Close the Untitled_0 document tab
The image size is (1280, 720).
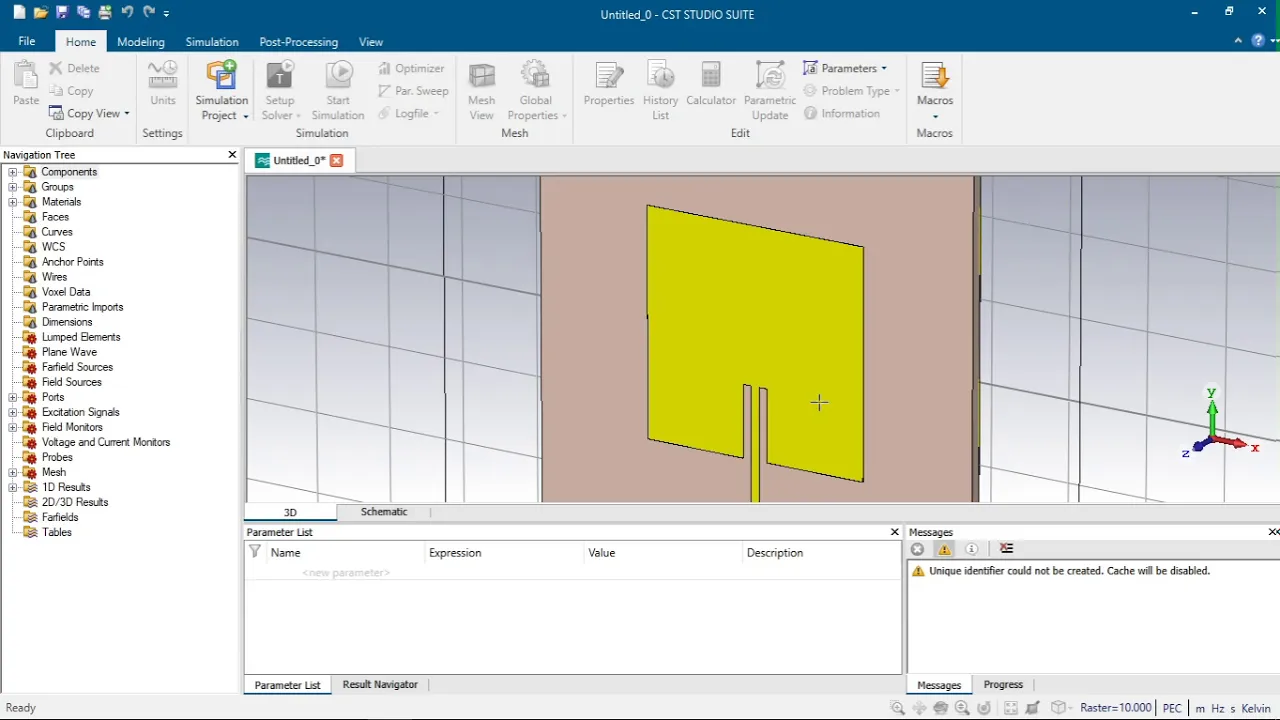(x=337, y=160)
